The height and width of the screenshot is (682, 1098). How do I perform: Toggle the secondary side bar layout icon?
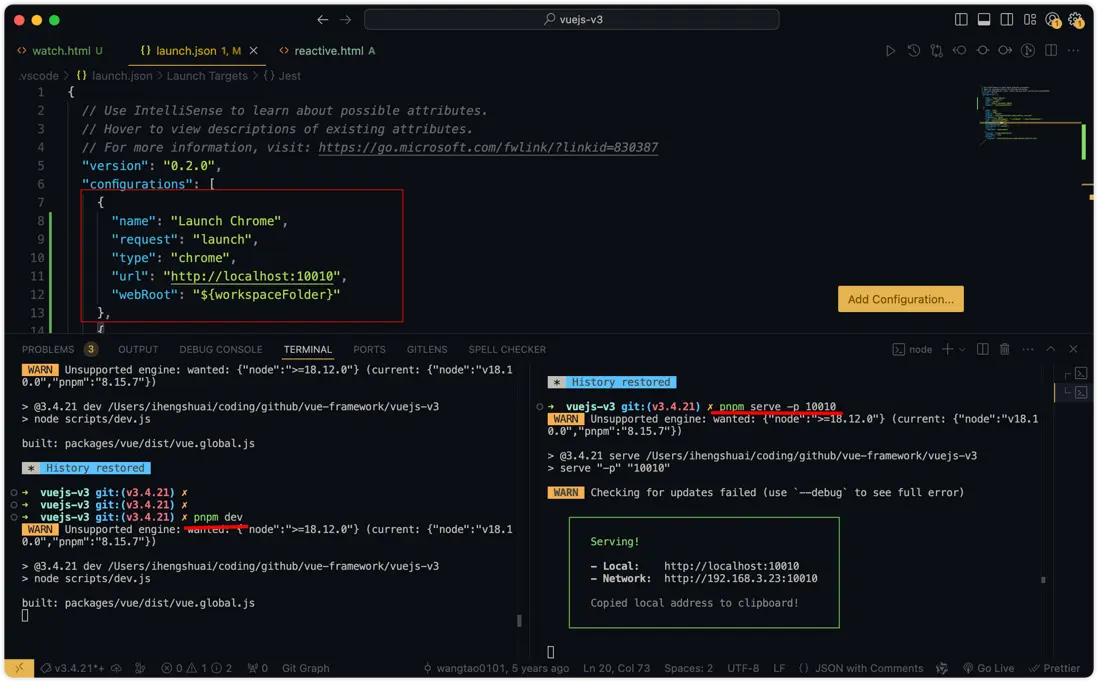point(1006,20)
